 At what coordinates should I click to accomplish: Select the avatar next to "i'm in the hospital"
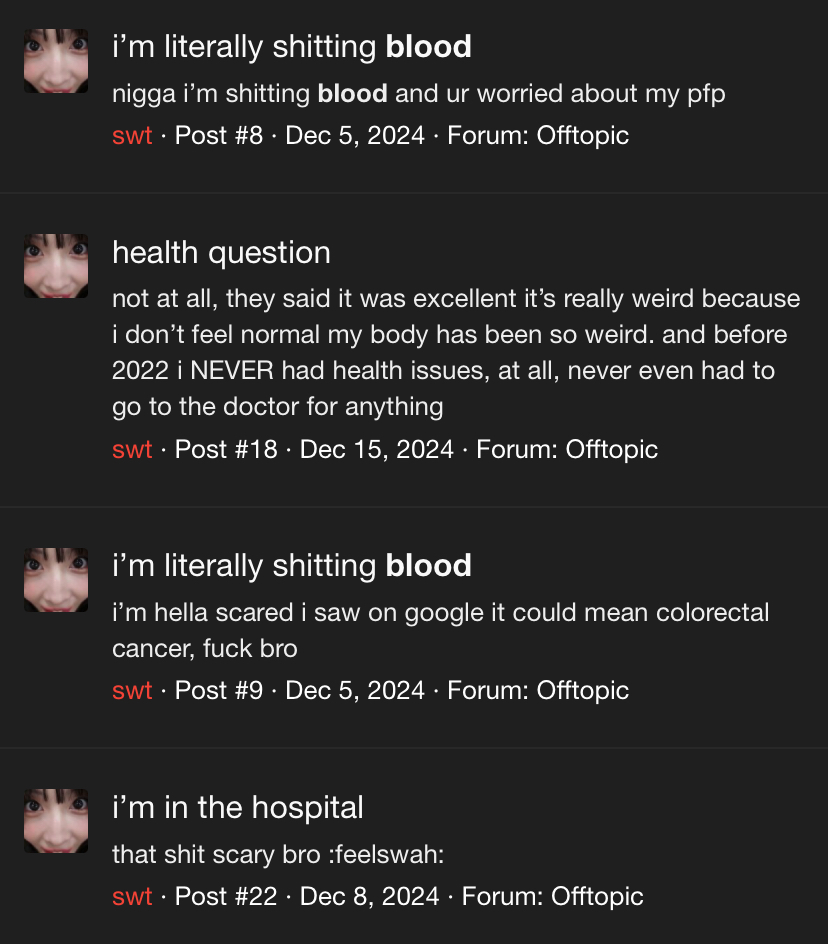56,821
